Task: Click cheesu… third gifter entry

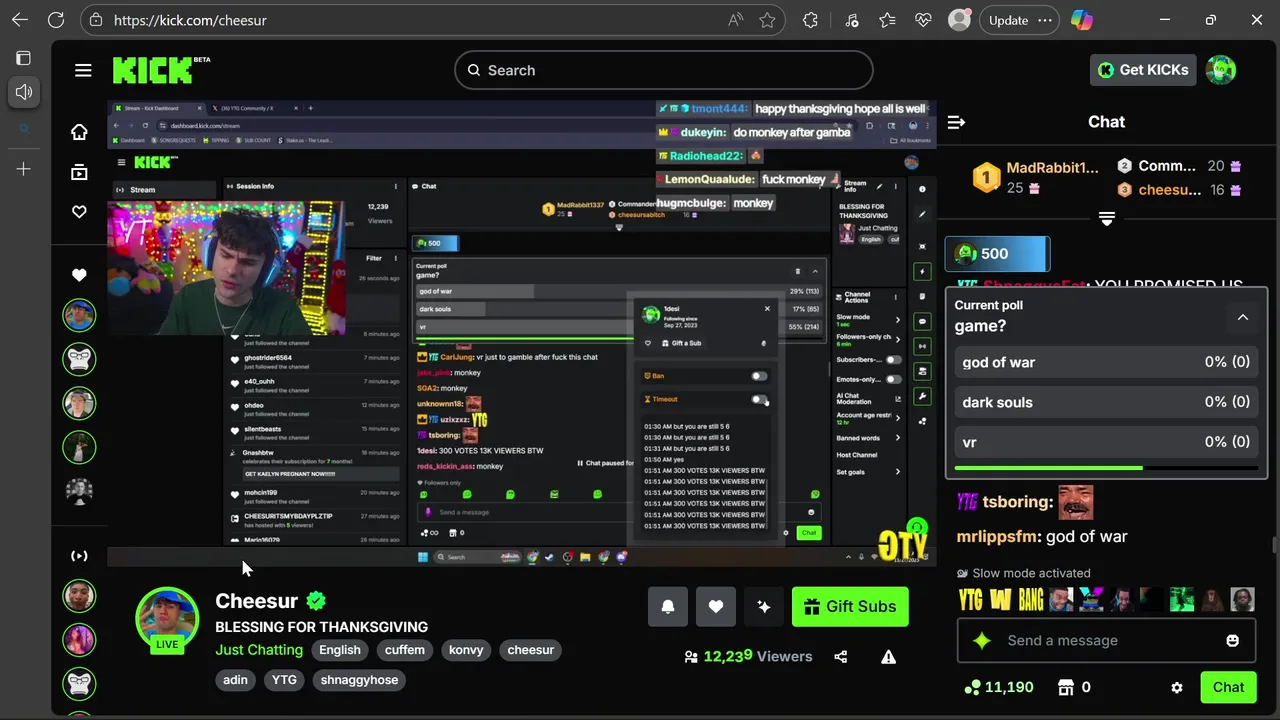Action: (1179, 190)
